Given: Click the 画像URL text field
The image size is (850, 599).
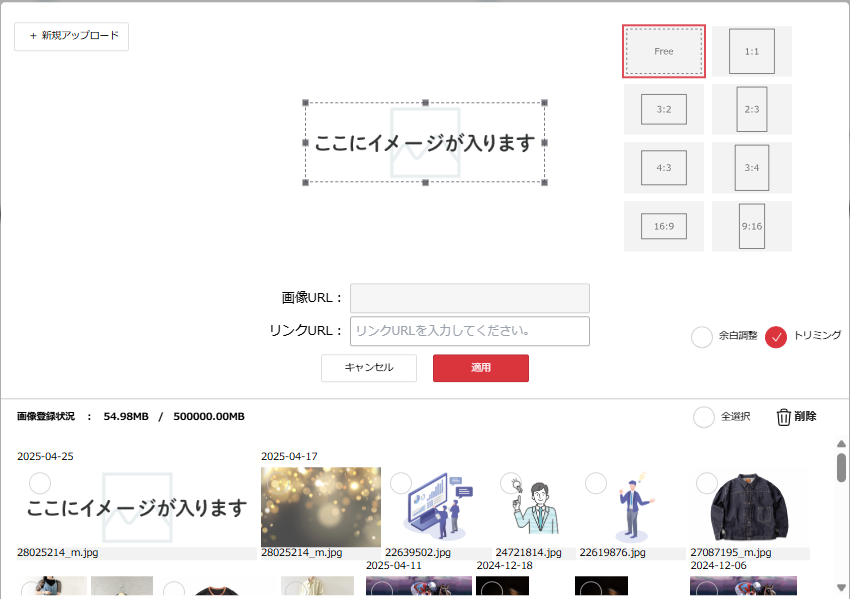Looking at the screenshot, I should [x=469, y=298].
